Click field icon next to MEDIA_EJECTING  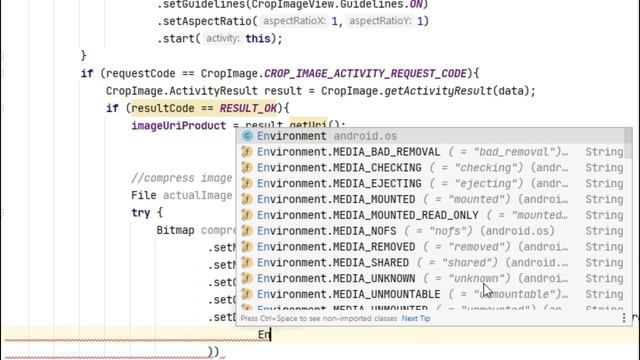point(247,184)
